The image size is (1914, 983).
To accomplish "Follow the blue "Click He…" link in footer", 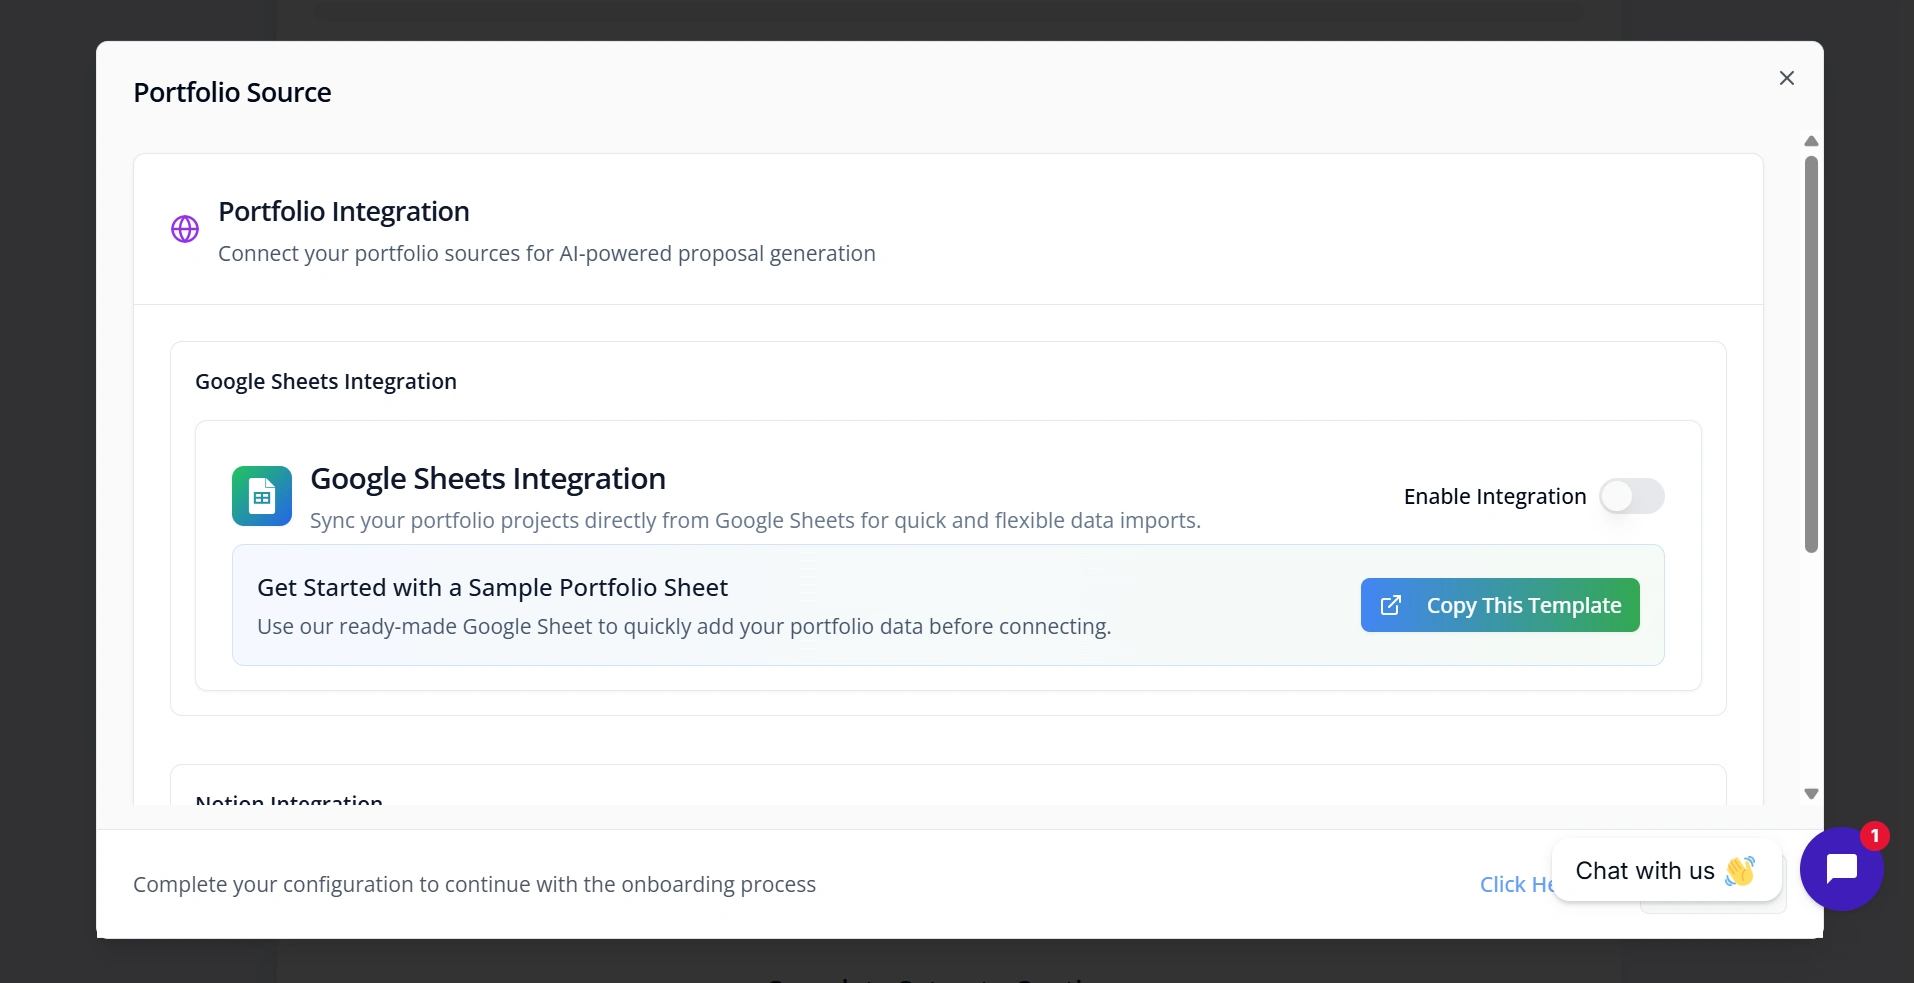I will pyautogui.click(x=1514, y=885).
